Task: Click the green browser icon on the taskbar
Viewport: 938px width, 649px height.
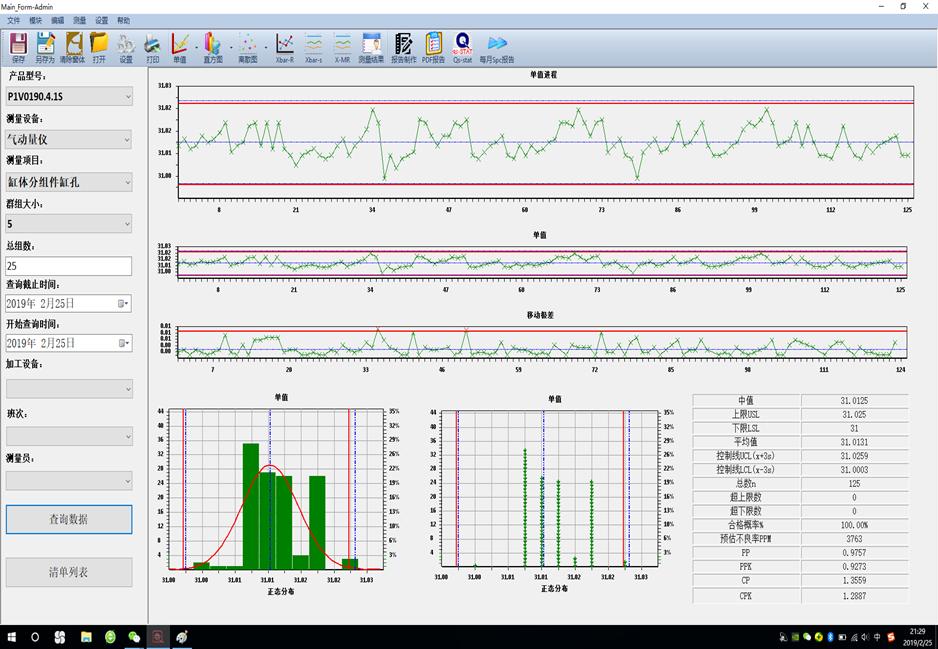Action: pyautogui.click(x=111, y=637)
